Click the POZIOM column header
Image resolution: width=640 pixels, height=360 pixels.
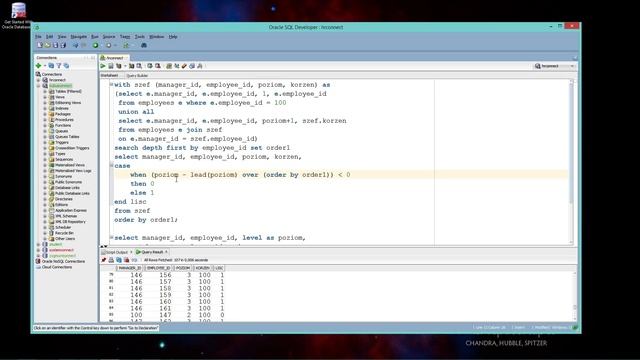(x=182, y=268)
